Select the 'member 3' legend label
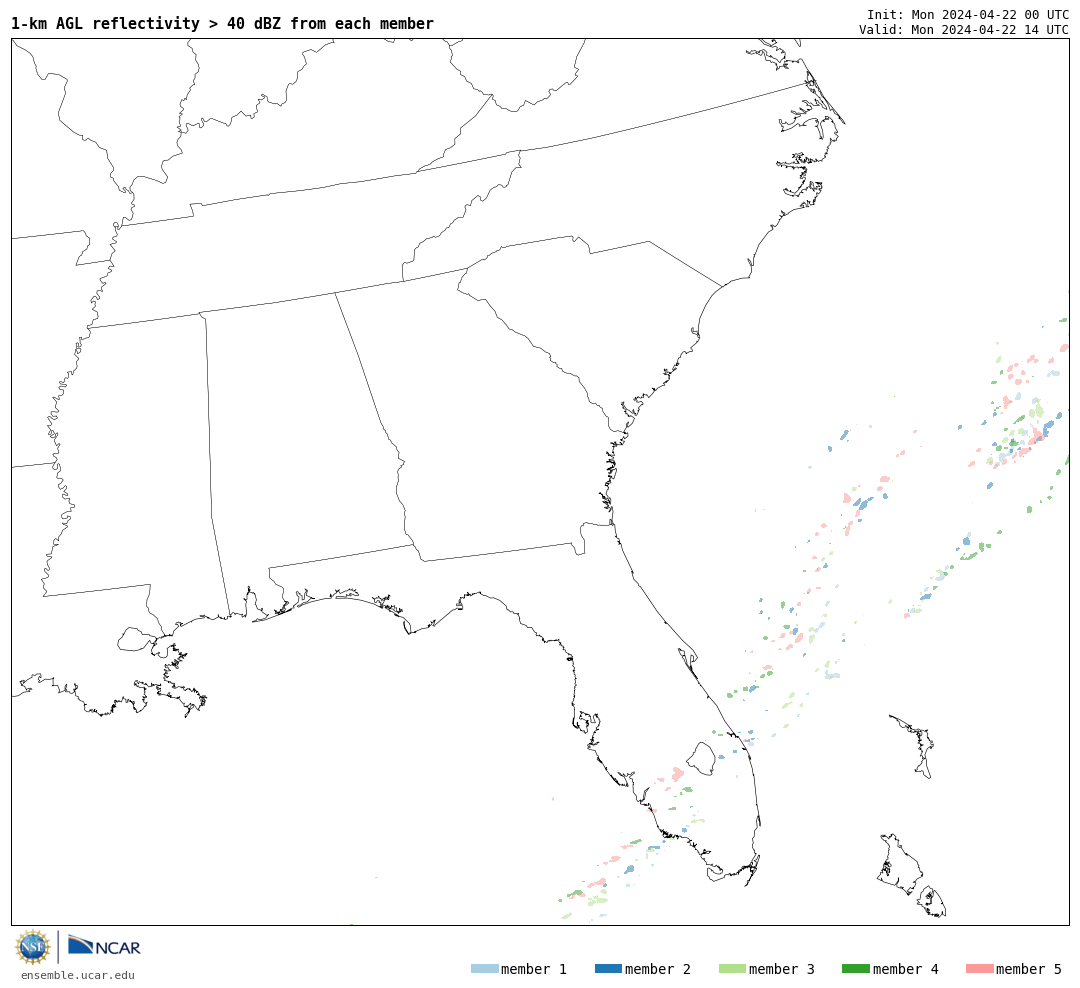The image size is (1080, 988). (782, 969)
